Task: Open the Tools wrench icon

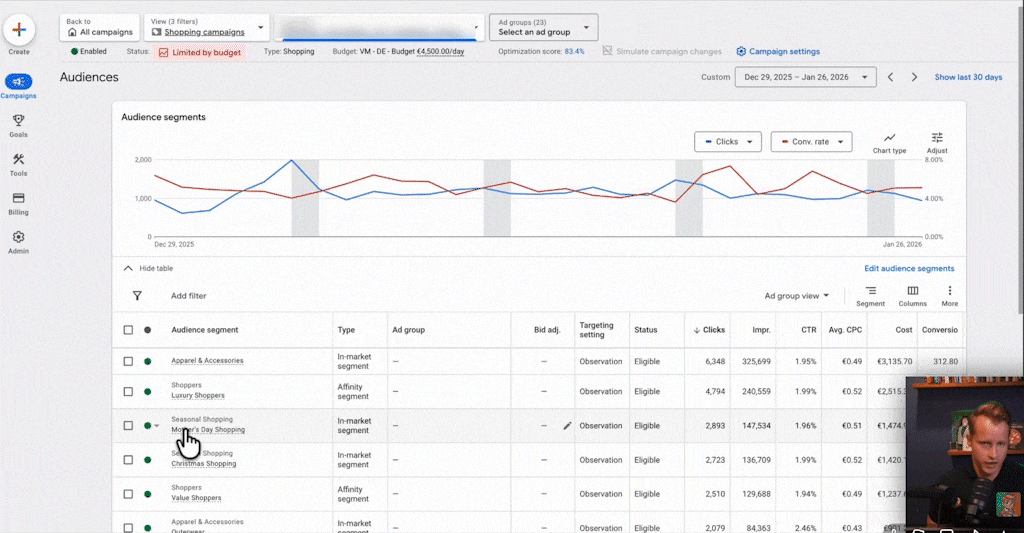Action: click(x=18, y=160)
